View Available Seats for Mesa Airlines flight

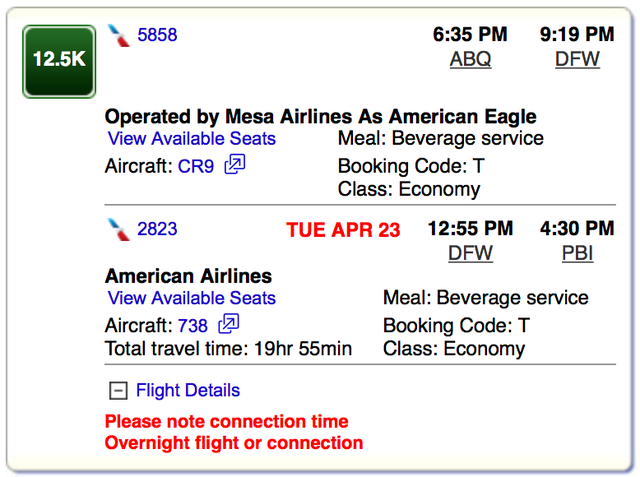tap(191, 139)
